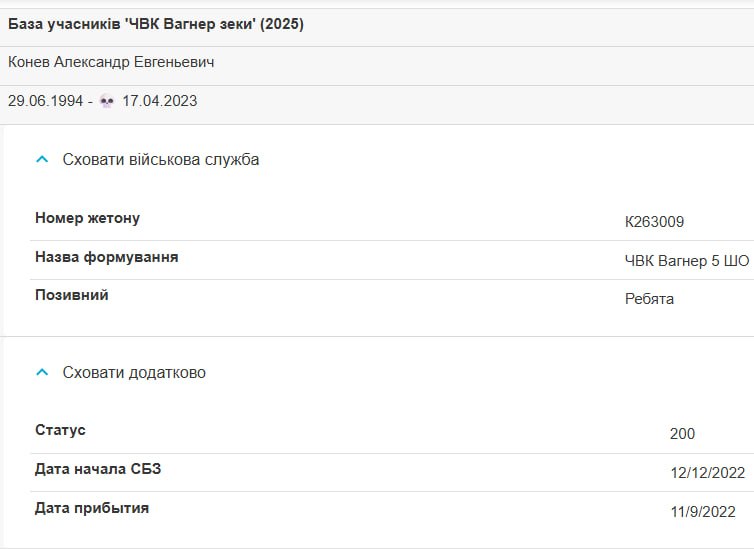754x549 pixels.
Task: Click the death date 17.04.2023
Action: point(160,101)
